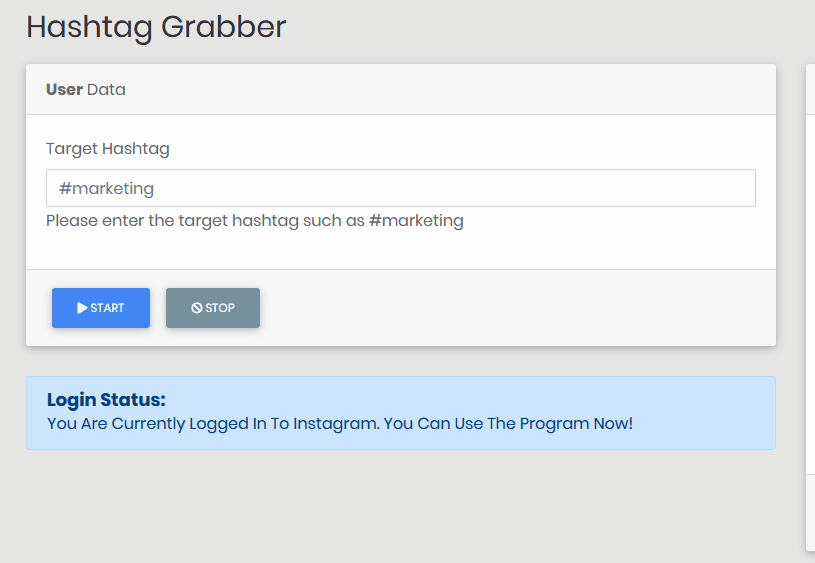The image size is (815, 563).
Task: Click the "START" text label on blue button
Action: [107, 308]
